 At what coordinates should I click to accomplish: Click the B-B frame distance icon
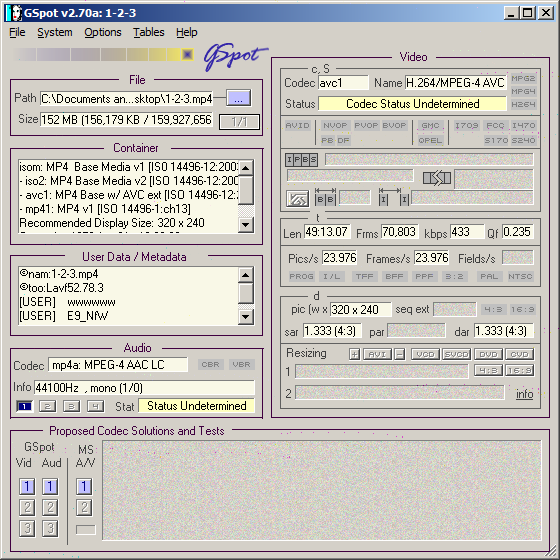(325, 198)
